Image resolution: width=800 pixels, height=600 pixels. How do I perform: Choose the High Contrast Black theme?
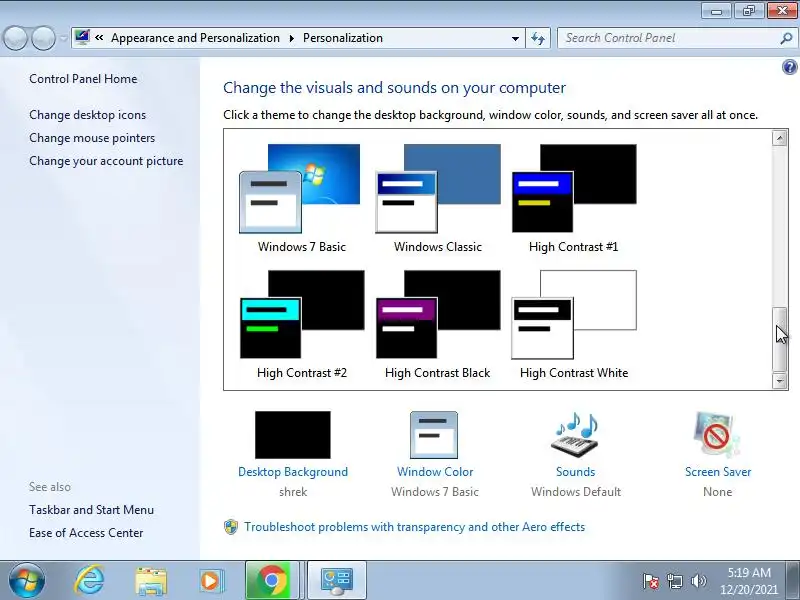pos(438,325)
